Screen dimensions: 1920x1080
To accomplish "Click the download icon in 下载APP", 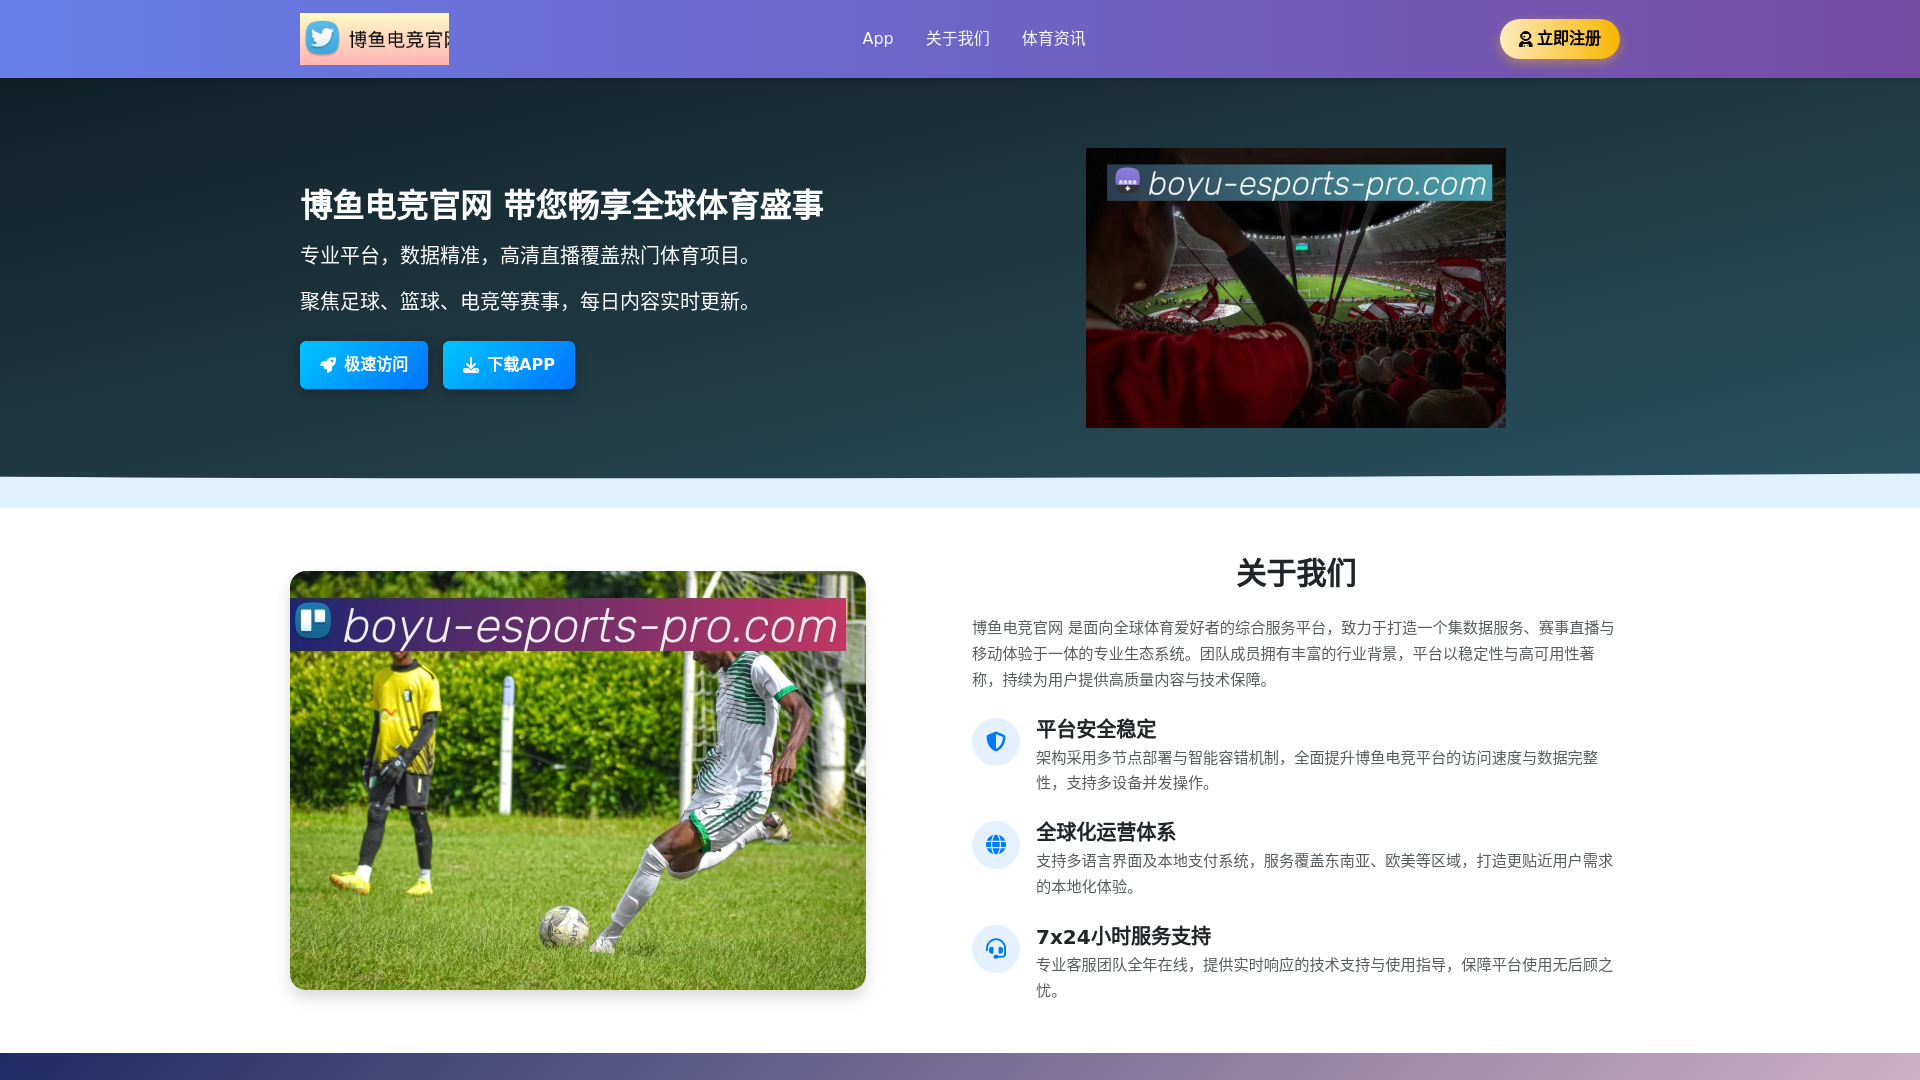I will click(471, 365).
